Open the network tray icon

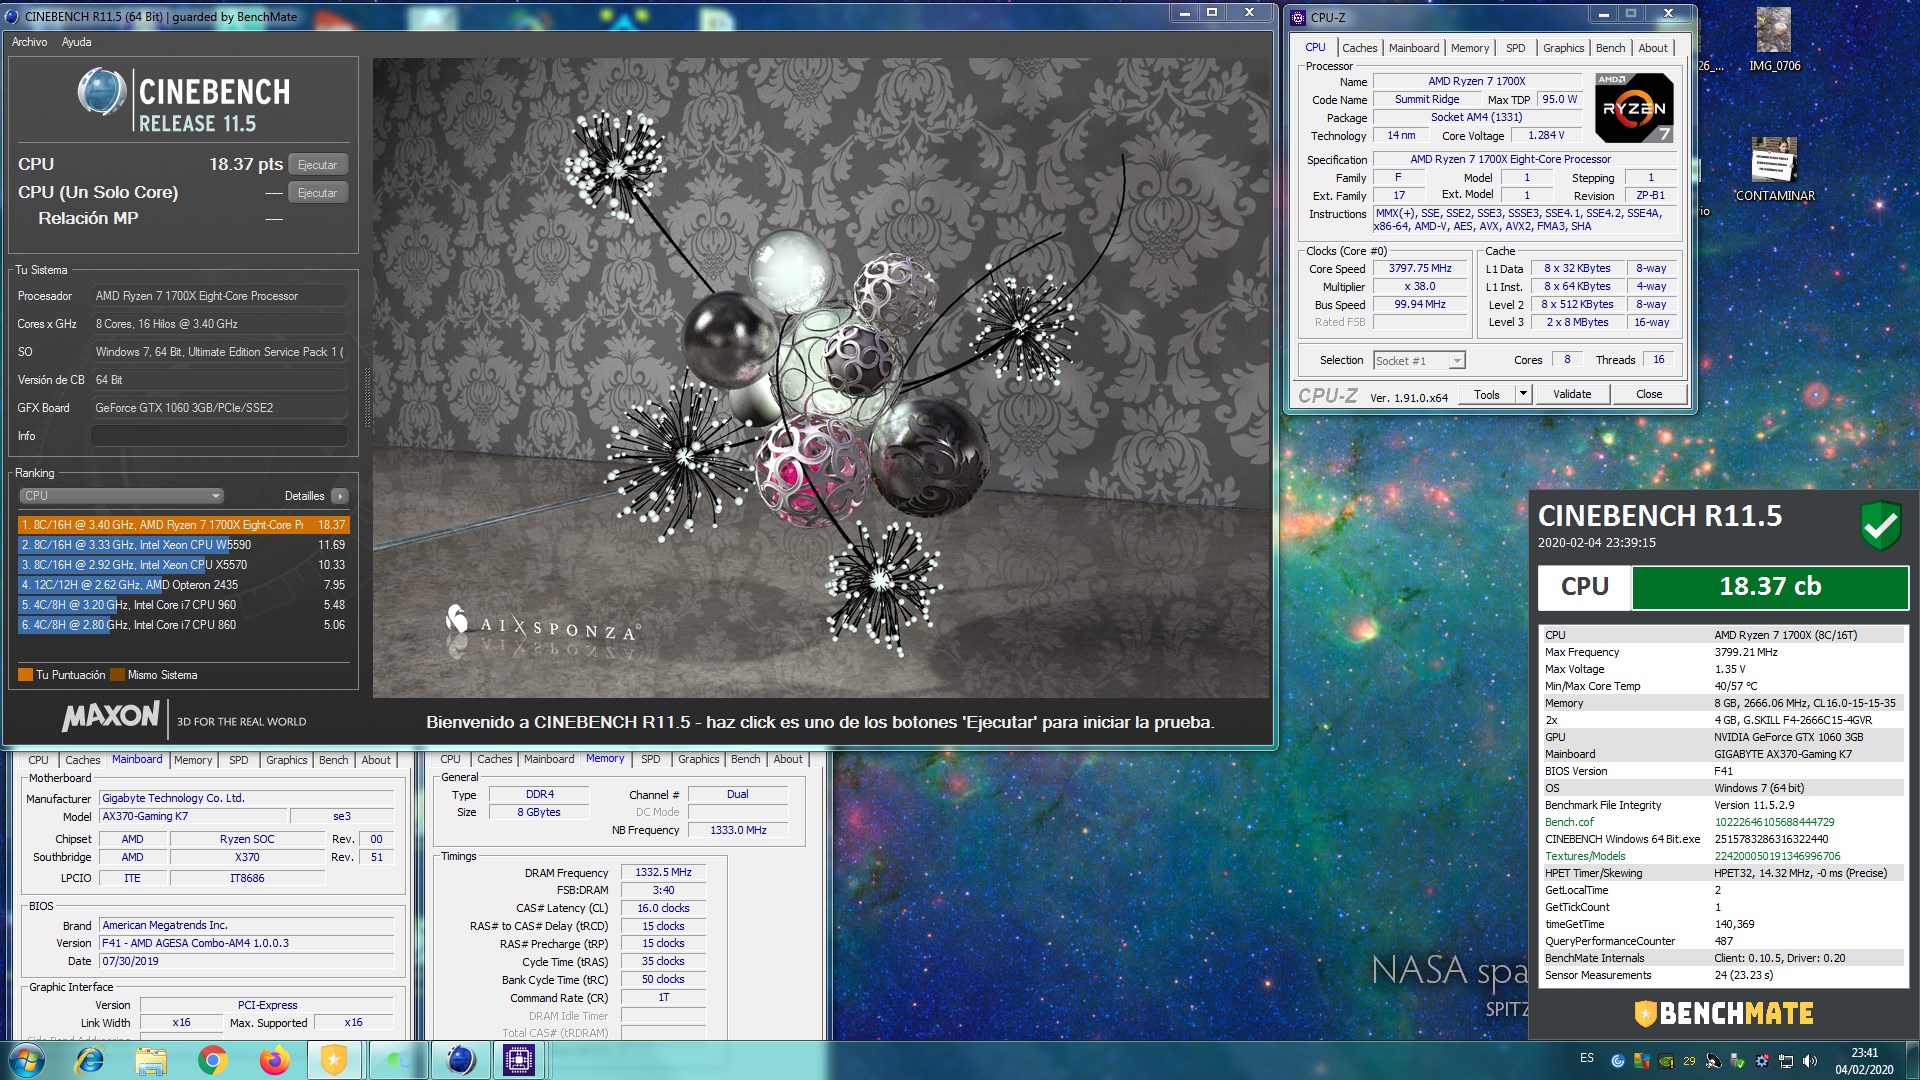pyautogui.click(x=1786, y=1061)
